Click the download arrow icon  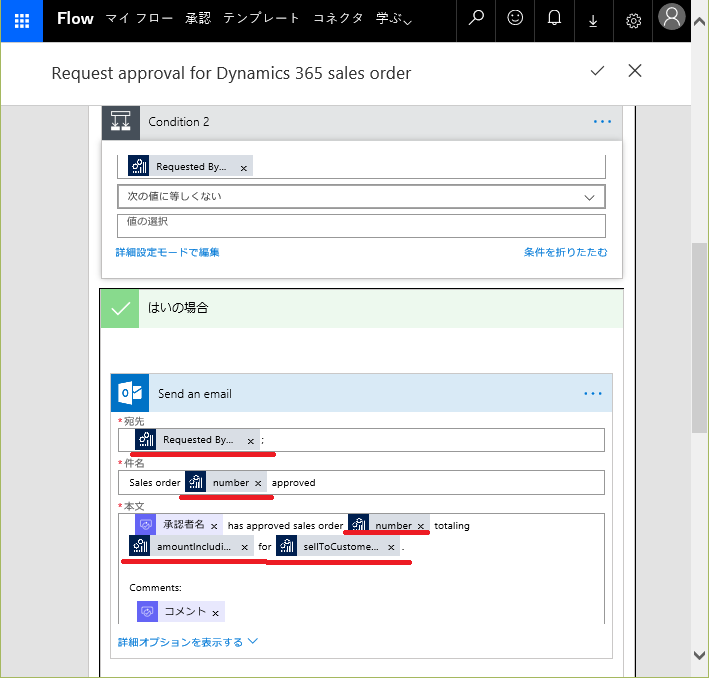click(593, 21)
